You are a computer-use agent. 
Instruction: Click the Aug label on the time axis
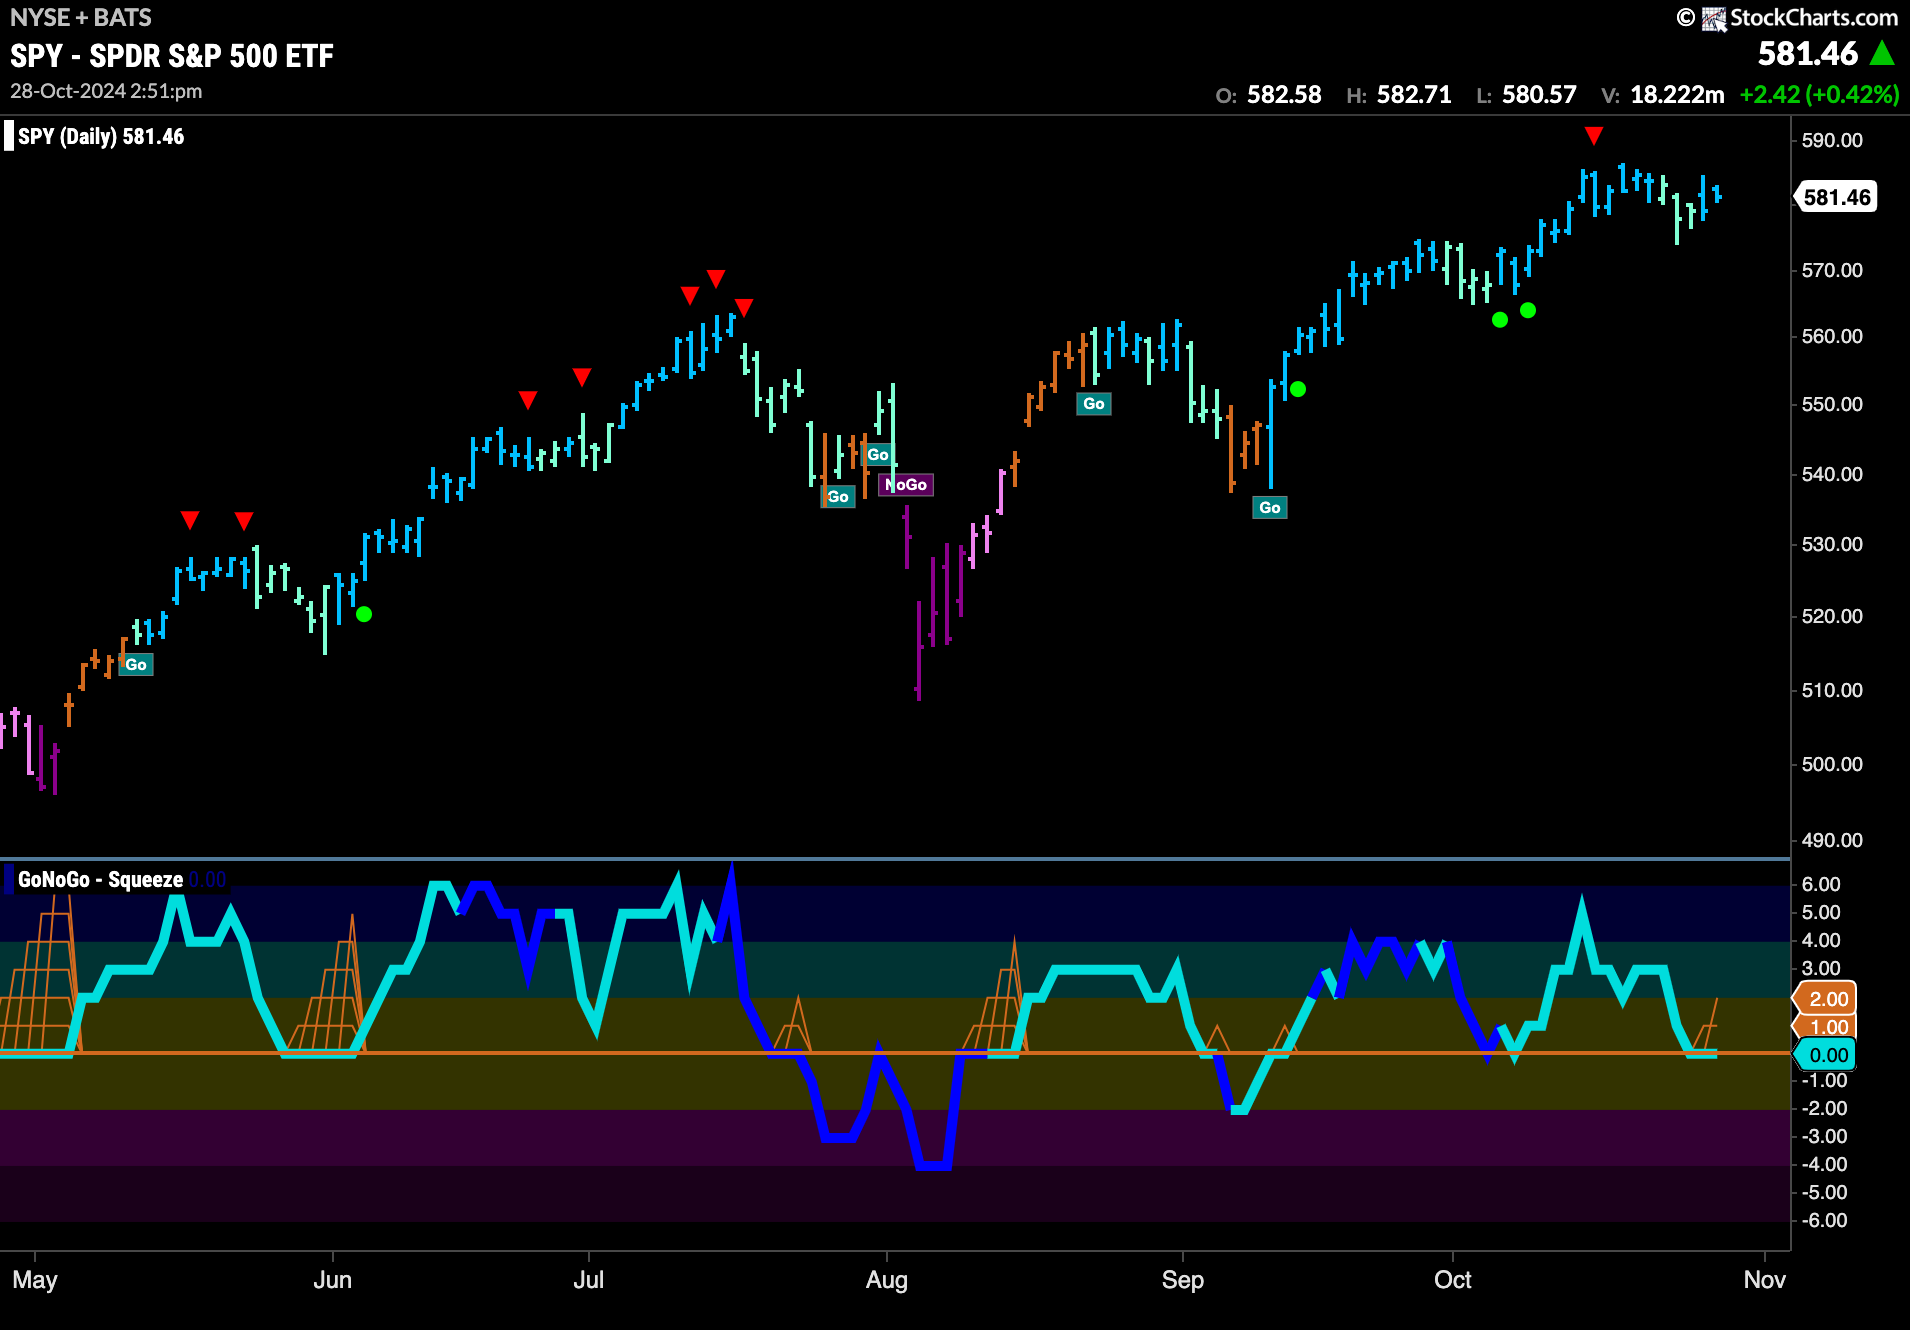coord(886,1279)
